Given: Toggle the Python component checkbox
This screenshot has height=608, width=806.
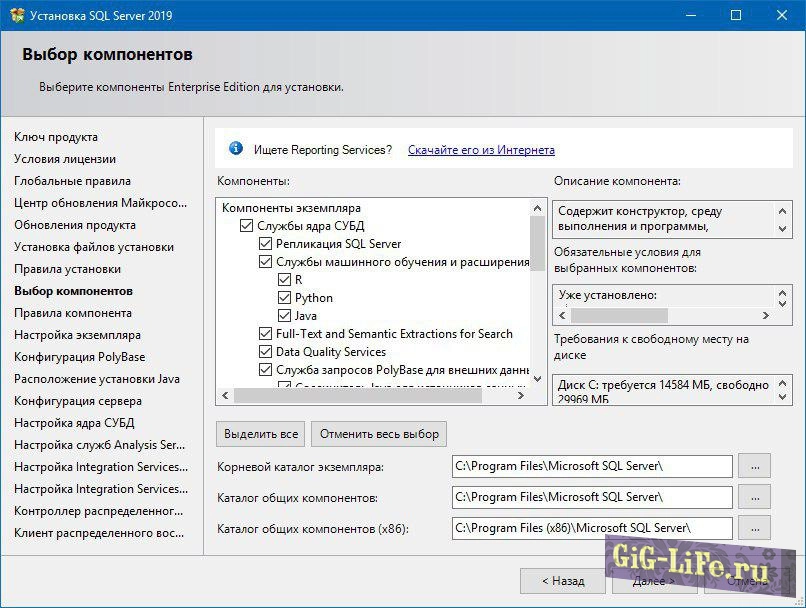Looking at the screenshot, I should click(285, 298).
